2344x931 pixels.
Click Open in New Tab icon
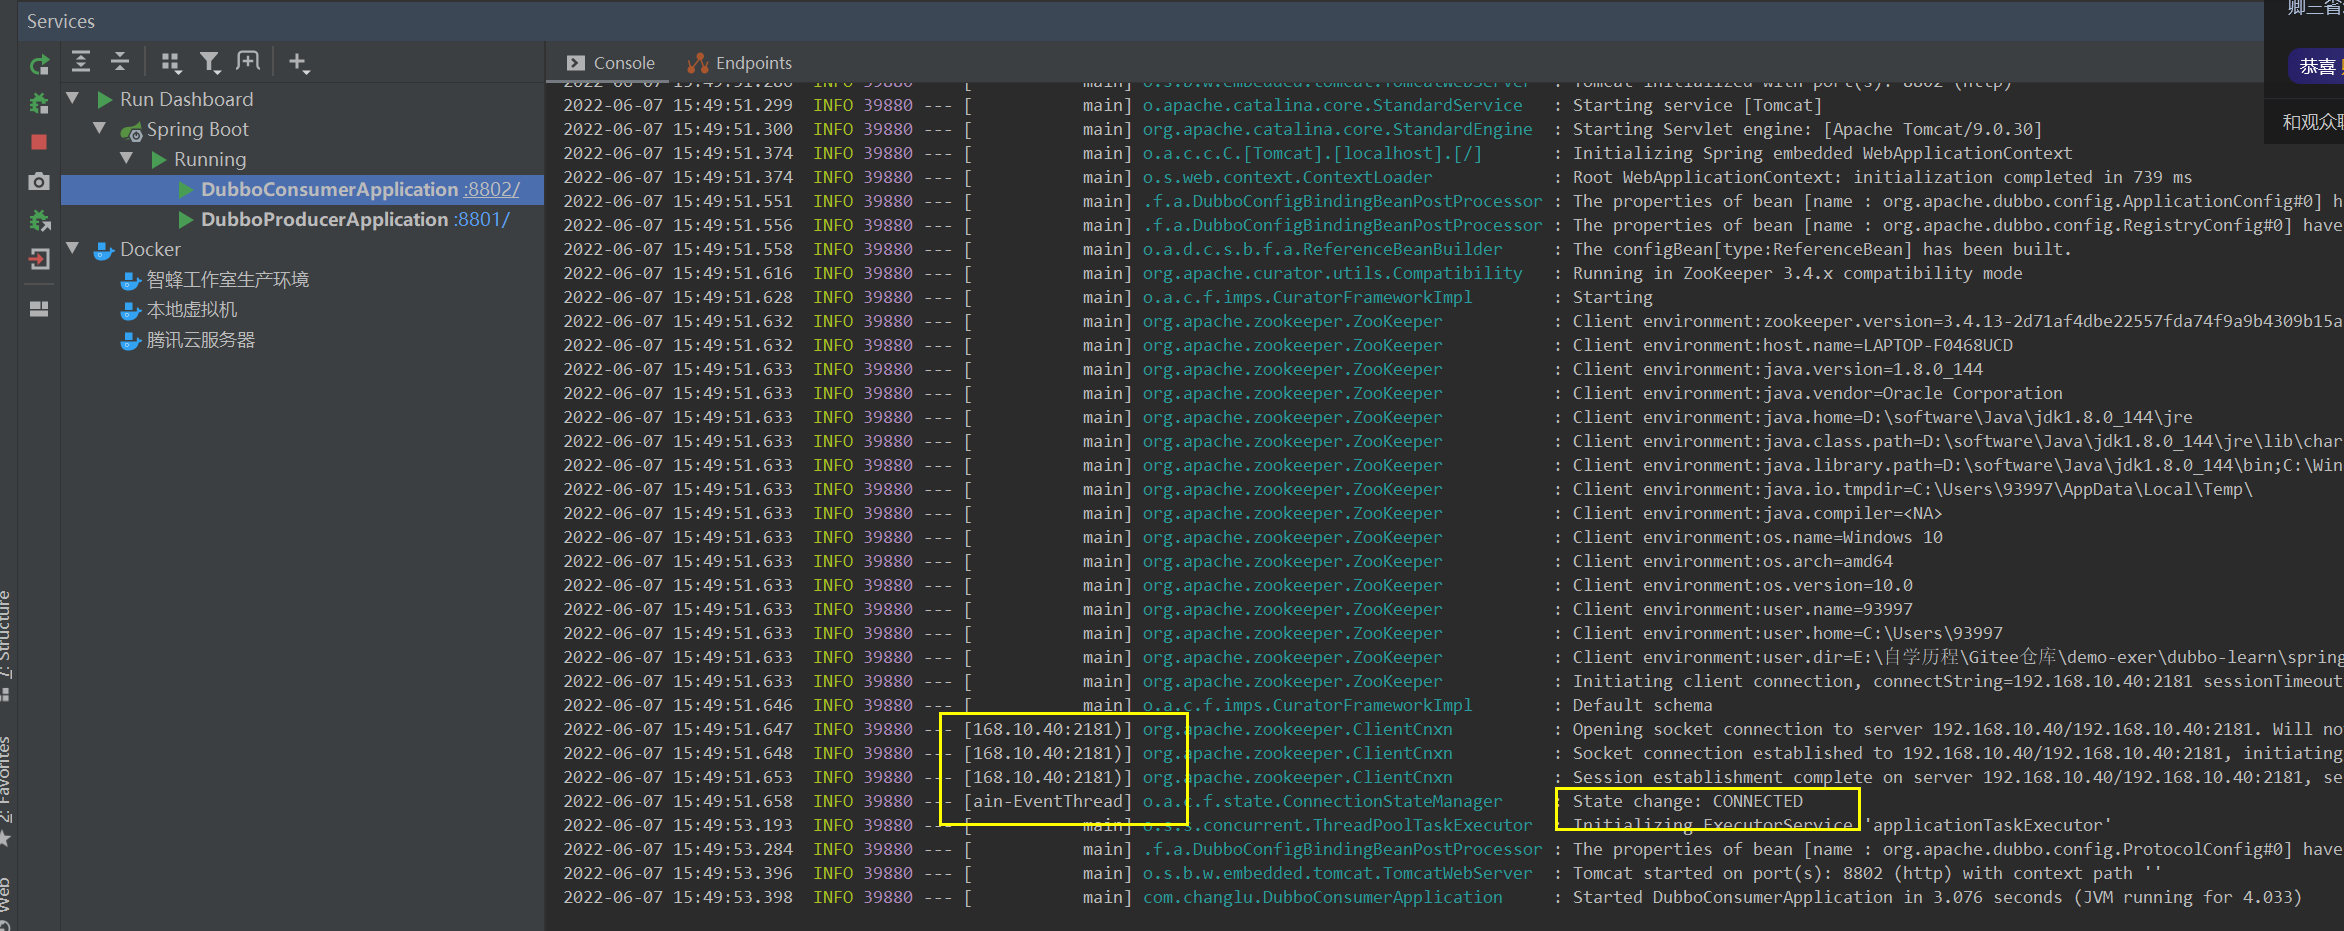[248, 62]
